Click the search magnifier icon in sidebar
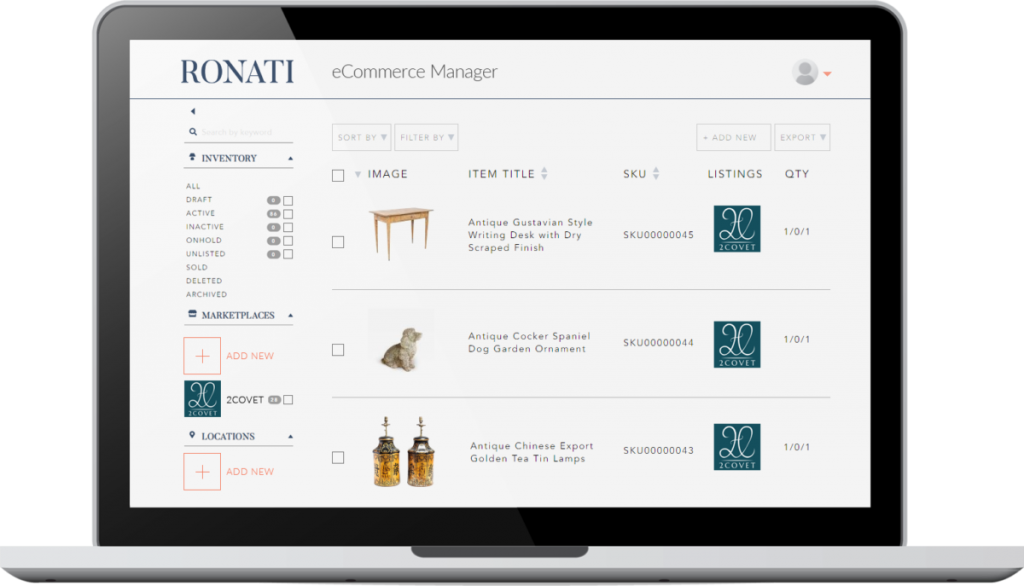Image resolution: width=1024 pixels, height=586 pixels. coord(192,132)
